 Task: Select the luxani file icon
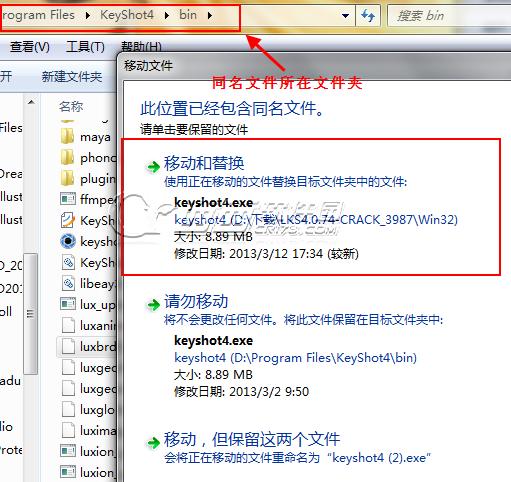point(68,325)
